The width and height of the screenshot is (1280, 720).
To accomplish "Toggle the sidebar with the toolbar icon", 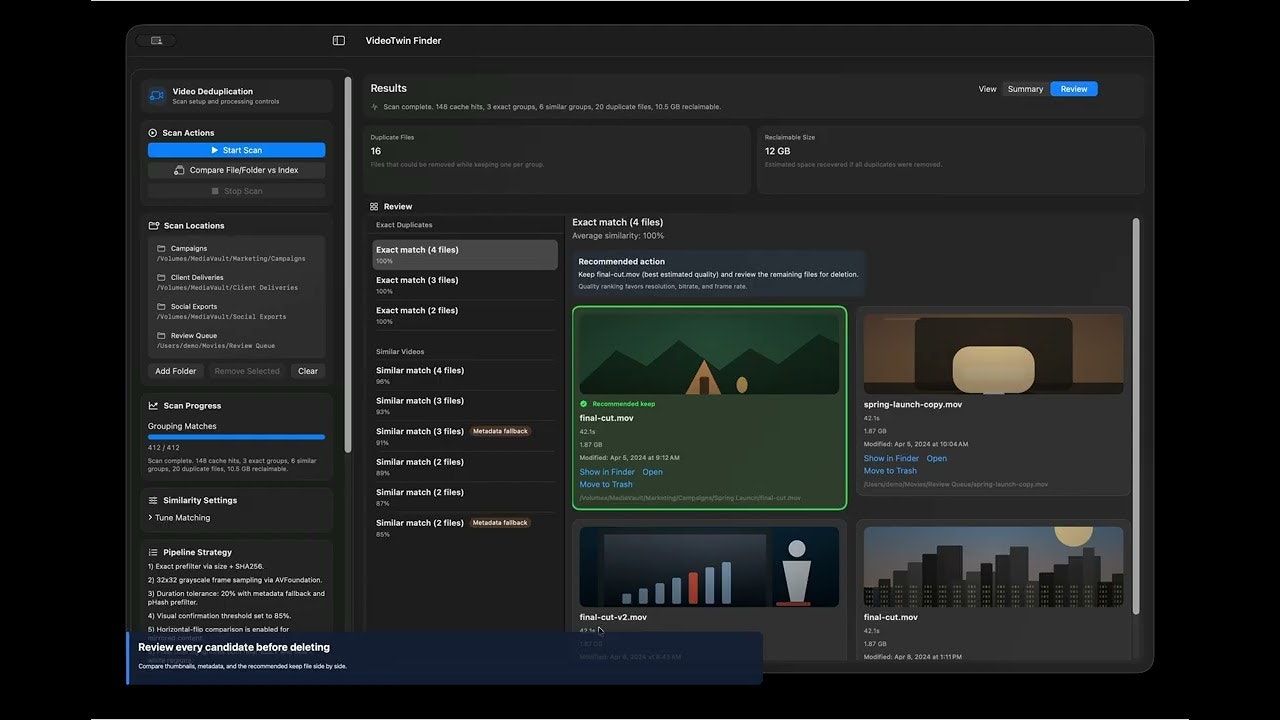I will (x=339, y=41).
